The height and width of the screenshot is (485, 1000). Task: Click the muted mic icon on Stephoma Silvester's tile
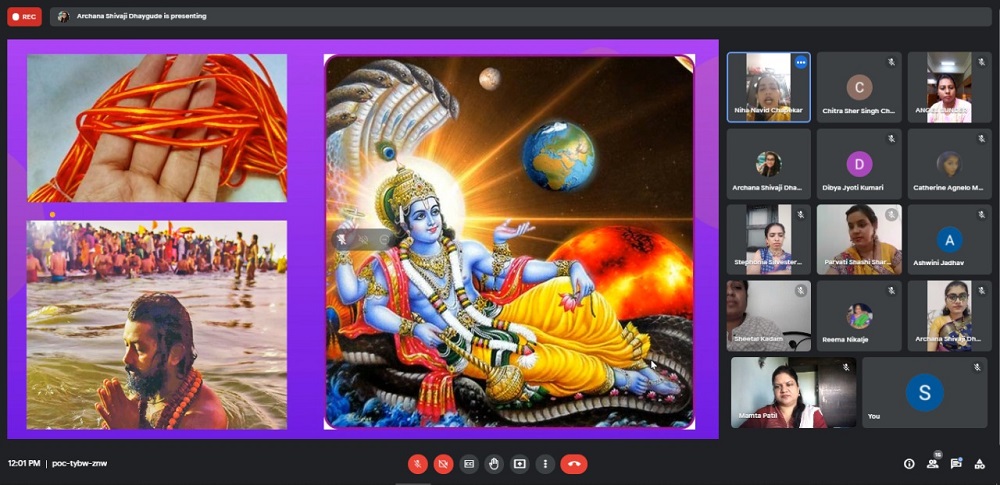[x=801, y=214]
